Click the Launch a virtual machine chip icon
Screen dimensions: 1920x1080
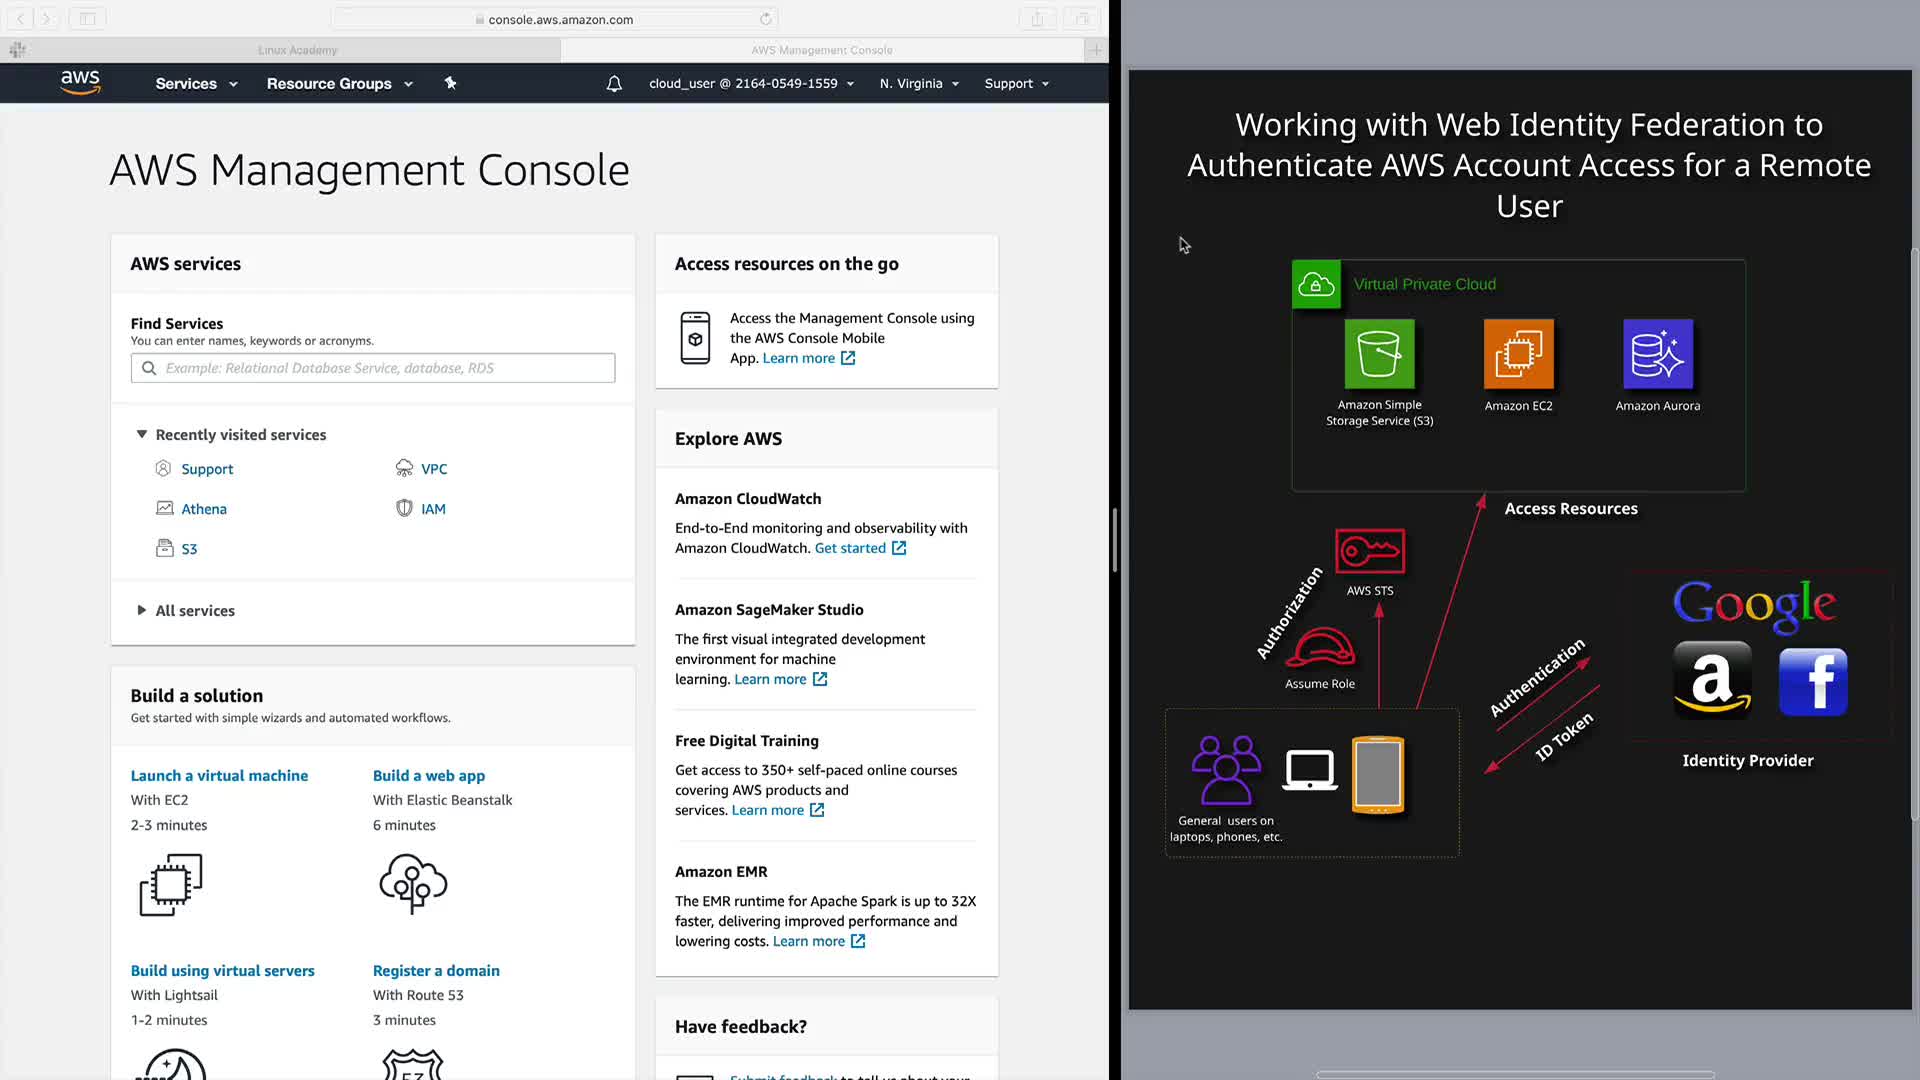[x=171, y=884]
